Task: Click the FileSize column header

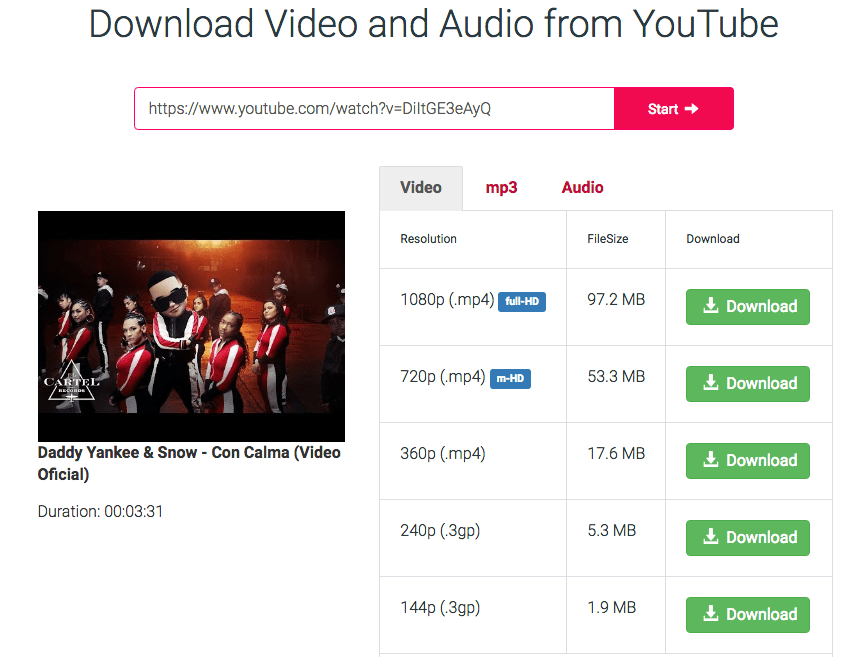Action: click(608, 239)
